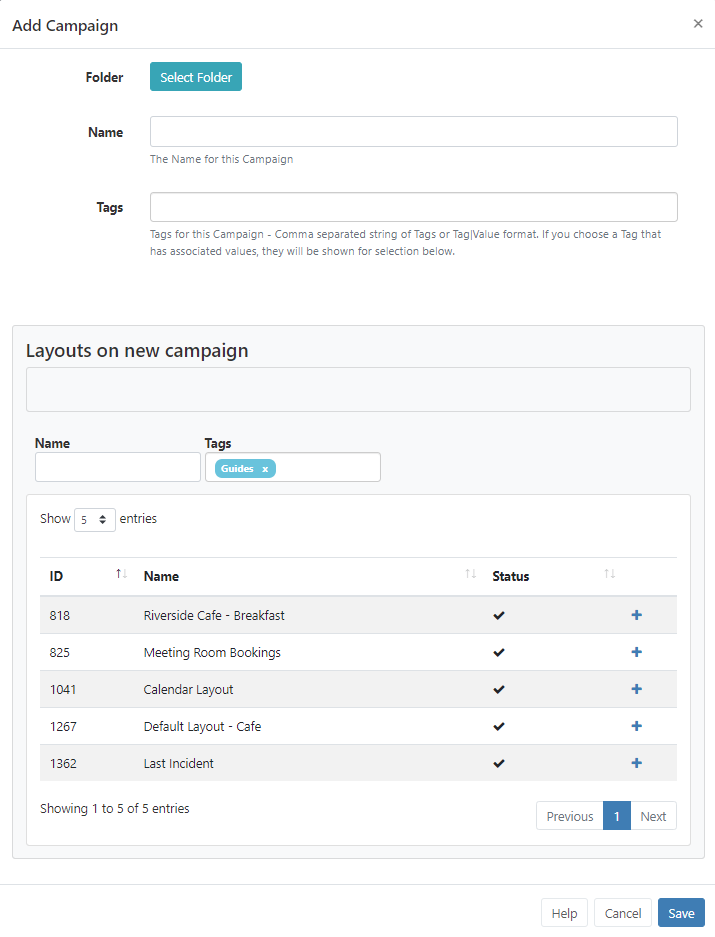715x937 pixels.
Task: Add Calendar Layout using its plus icon
Action: pos(636,688)
